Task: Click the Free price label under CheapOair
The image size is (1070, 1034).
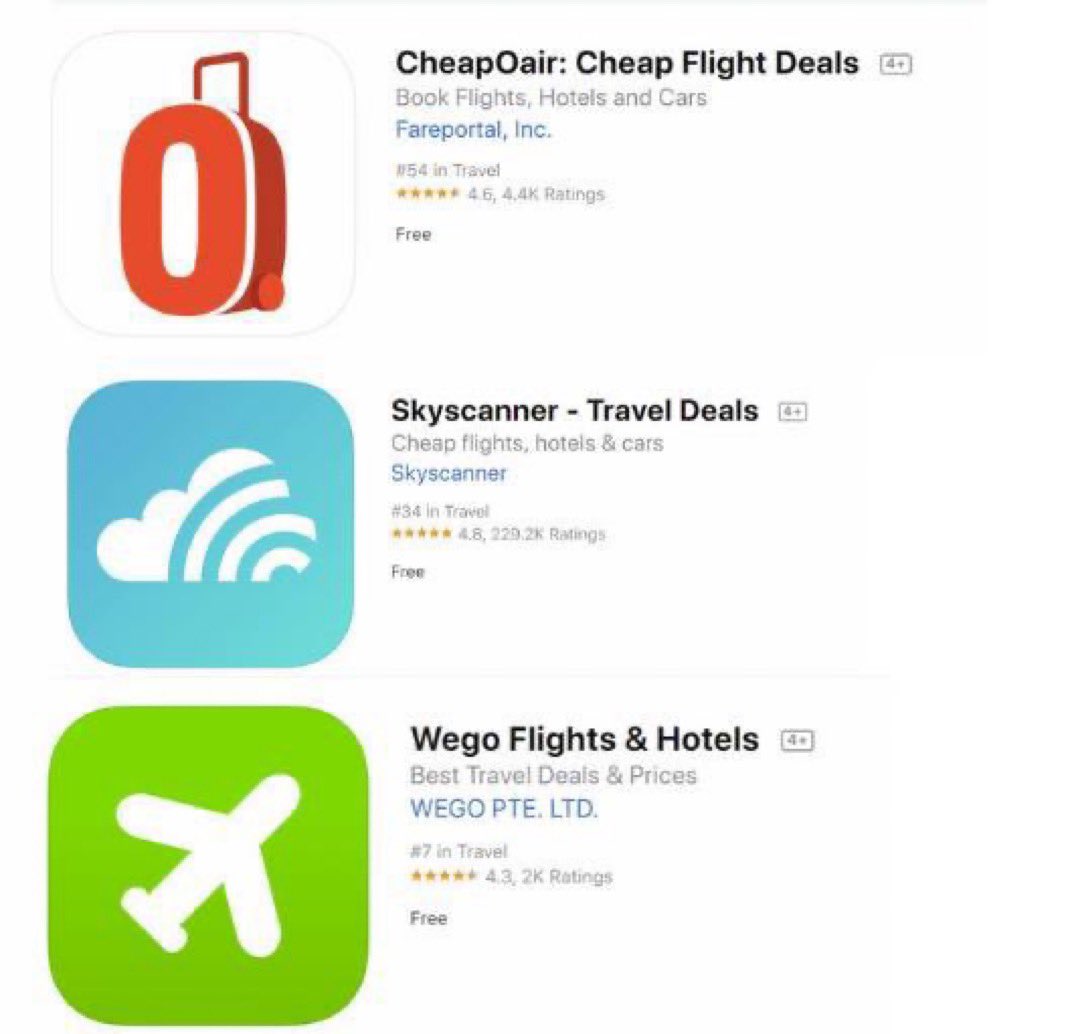Action: pyautogui.click(x=414, y=234)
